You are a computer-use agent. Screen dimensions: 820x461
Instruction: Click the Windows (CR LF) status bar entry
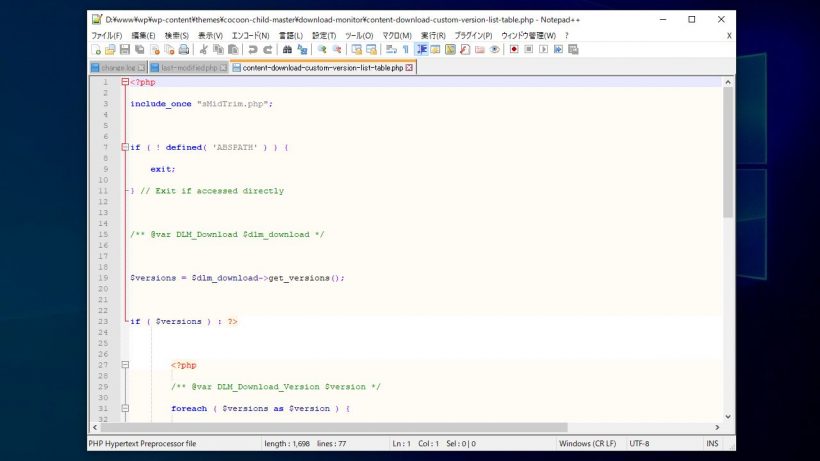pyautogui.click(x=587, y=444)
